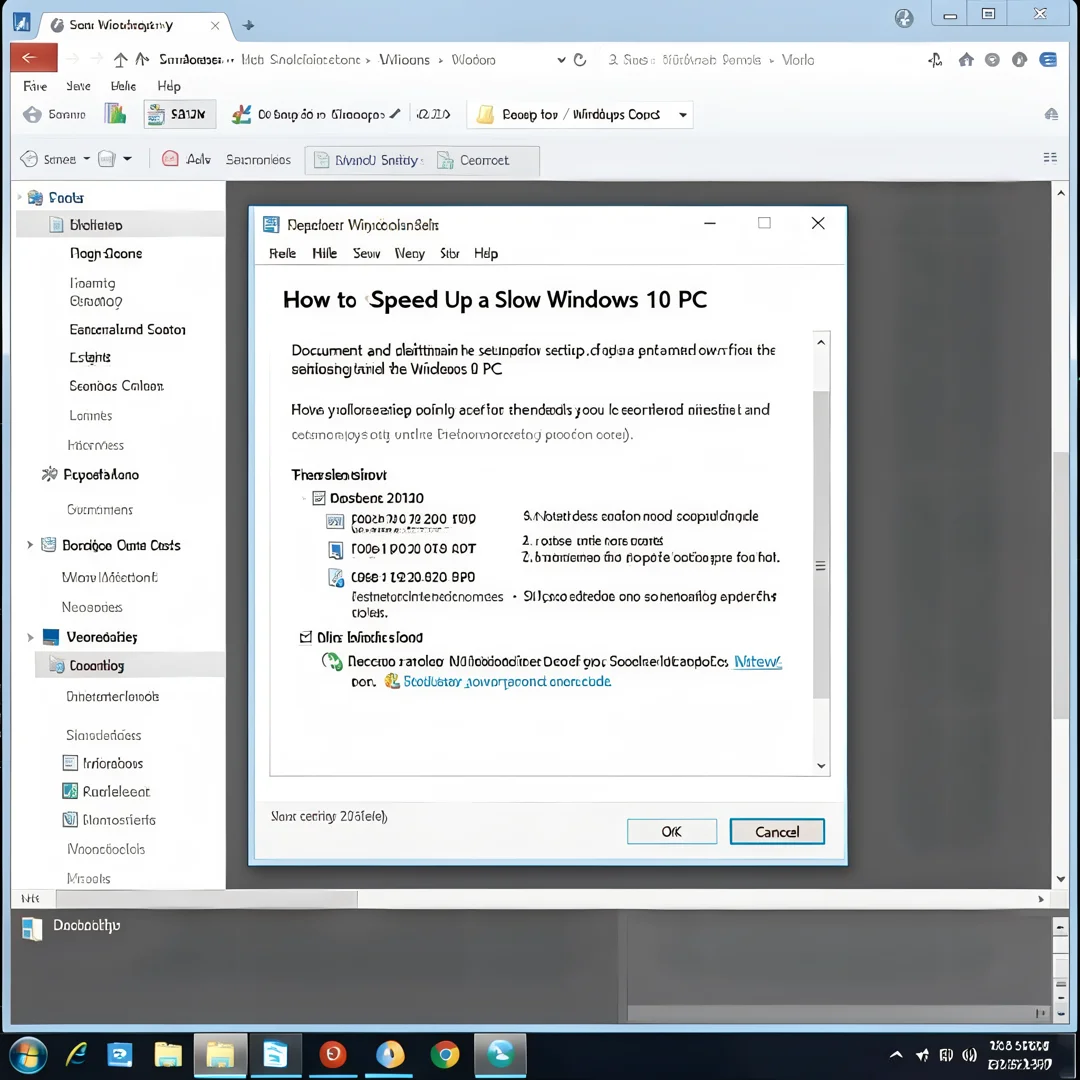This screenshot has height=1080, width=1080.
Task: Select the Blolieieo sidebar item
Action: [121, 225]
